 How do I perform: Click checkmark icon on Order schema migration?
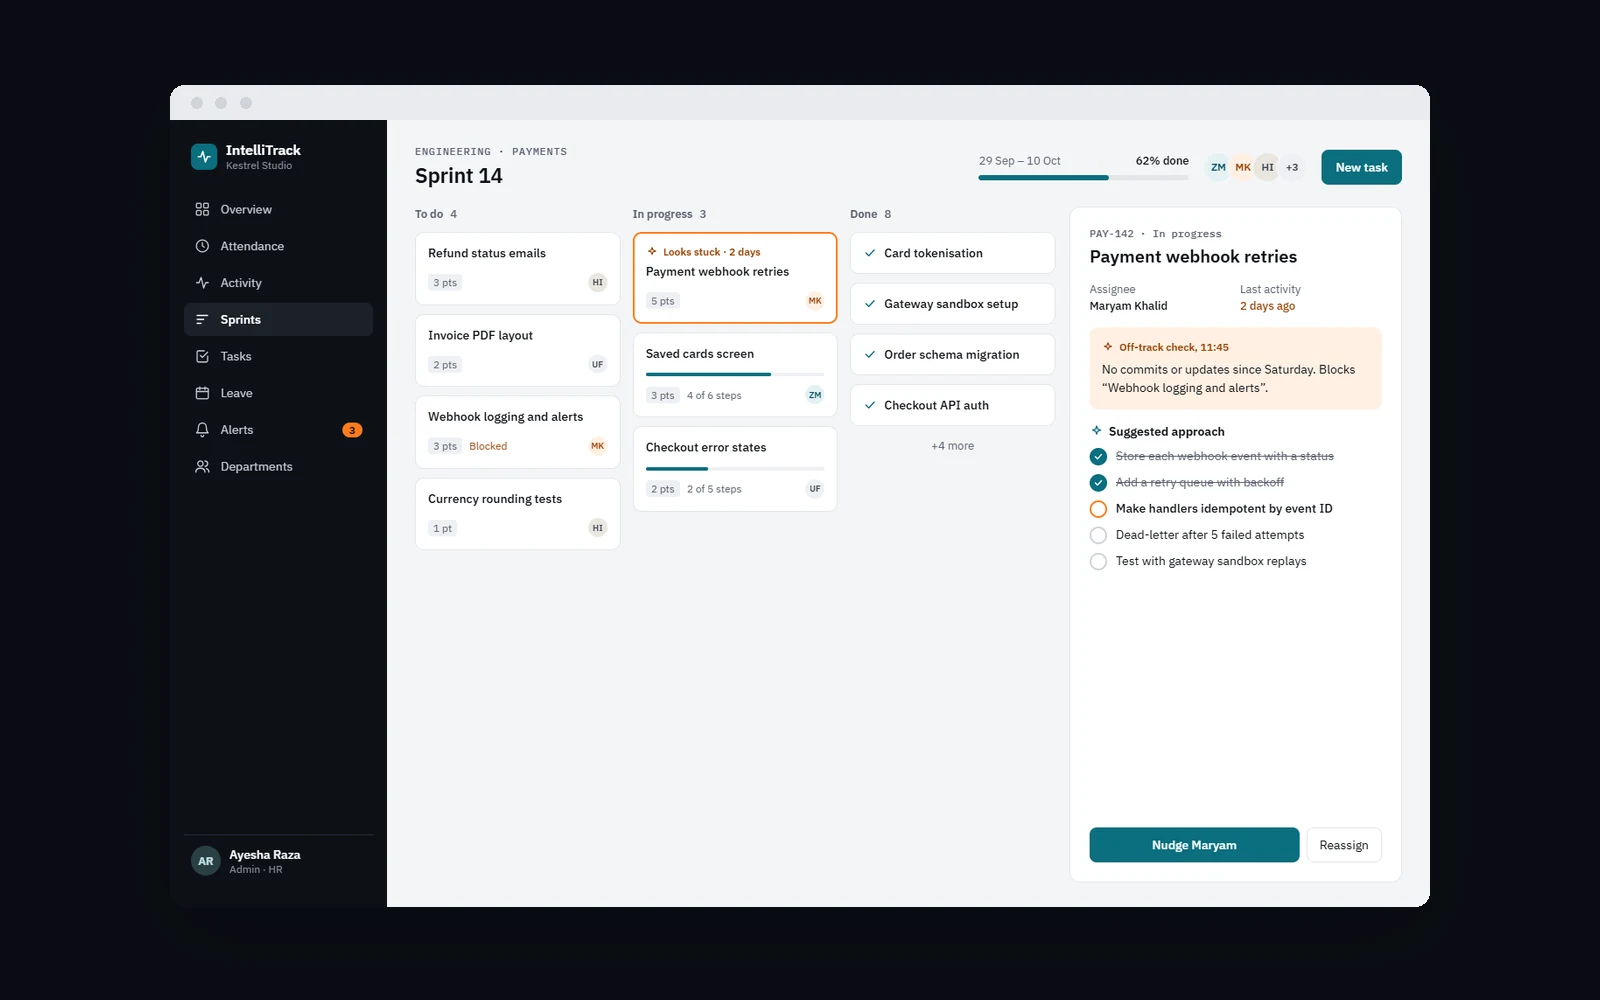pyautogui.click(x=870, y=354)
